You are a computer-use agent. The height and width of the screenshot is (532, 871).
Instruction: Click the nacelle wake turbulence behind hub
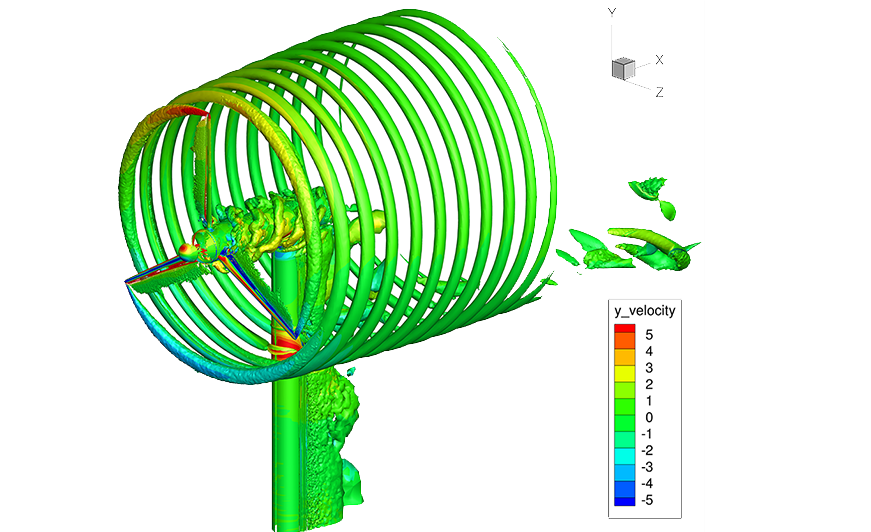point(262,225)
